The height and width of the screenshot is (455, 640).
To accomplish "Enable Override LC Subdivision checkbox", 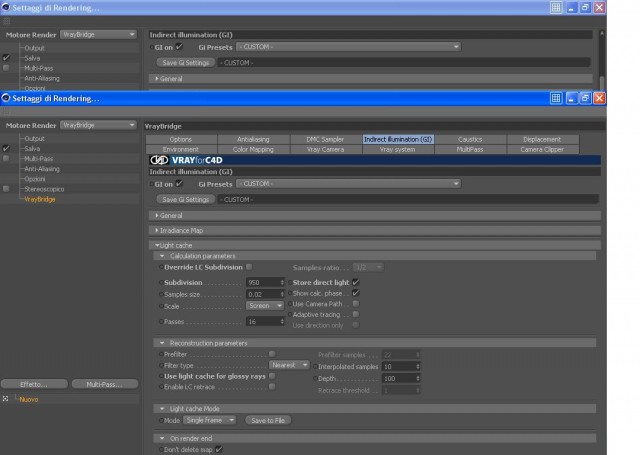I will [249, 267].
